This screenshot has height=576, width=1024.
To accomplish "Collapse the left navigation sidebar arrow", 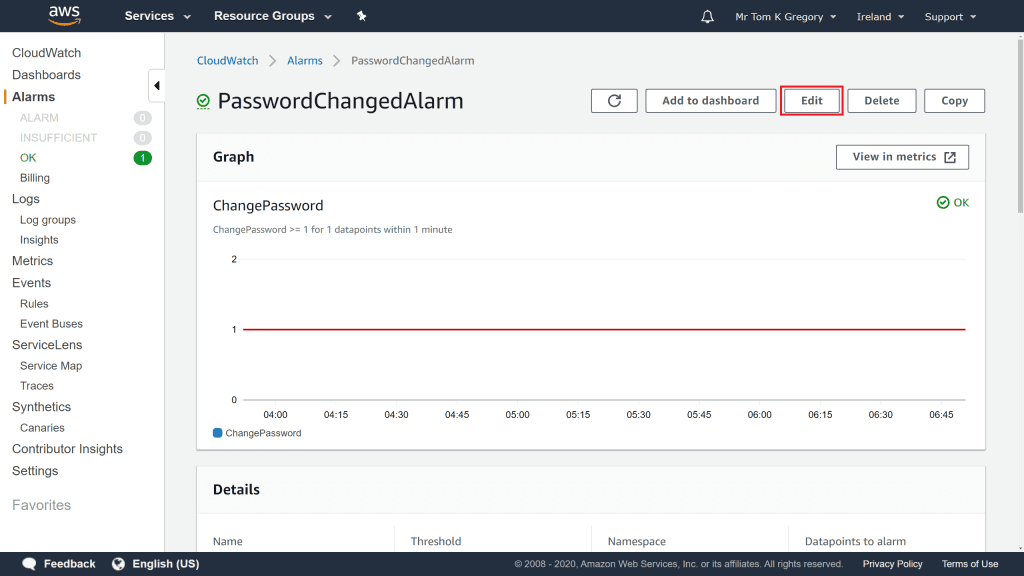I will tap(157, 86).
